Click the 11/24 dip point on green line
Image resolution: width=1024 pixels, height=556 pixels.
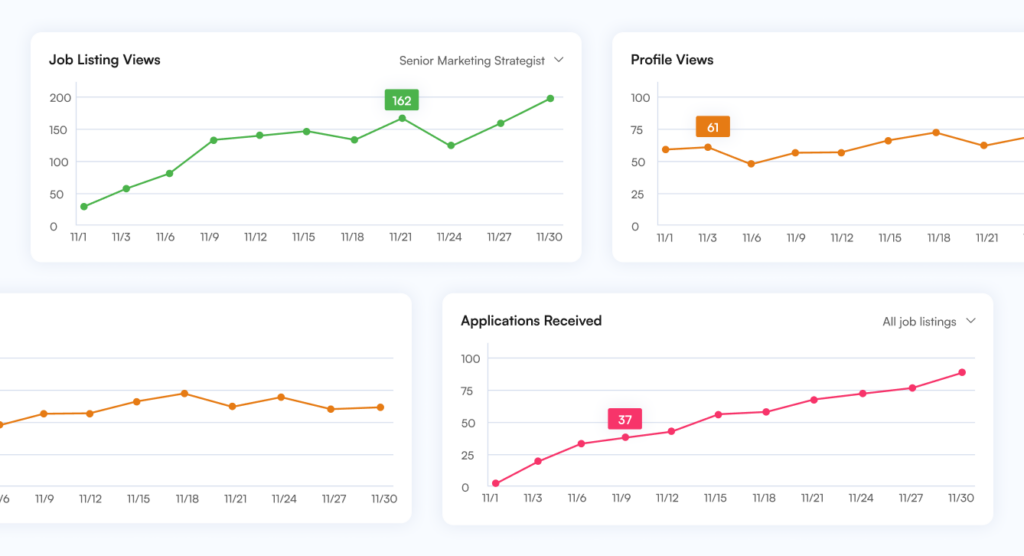(451, 146)
